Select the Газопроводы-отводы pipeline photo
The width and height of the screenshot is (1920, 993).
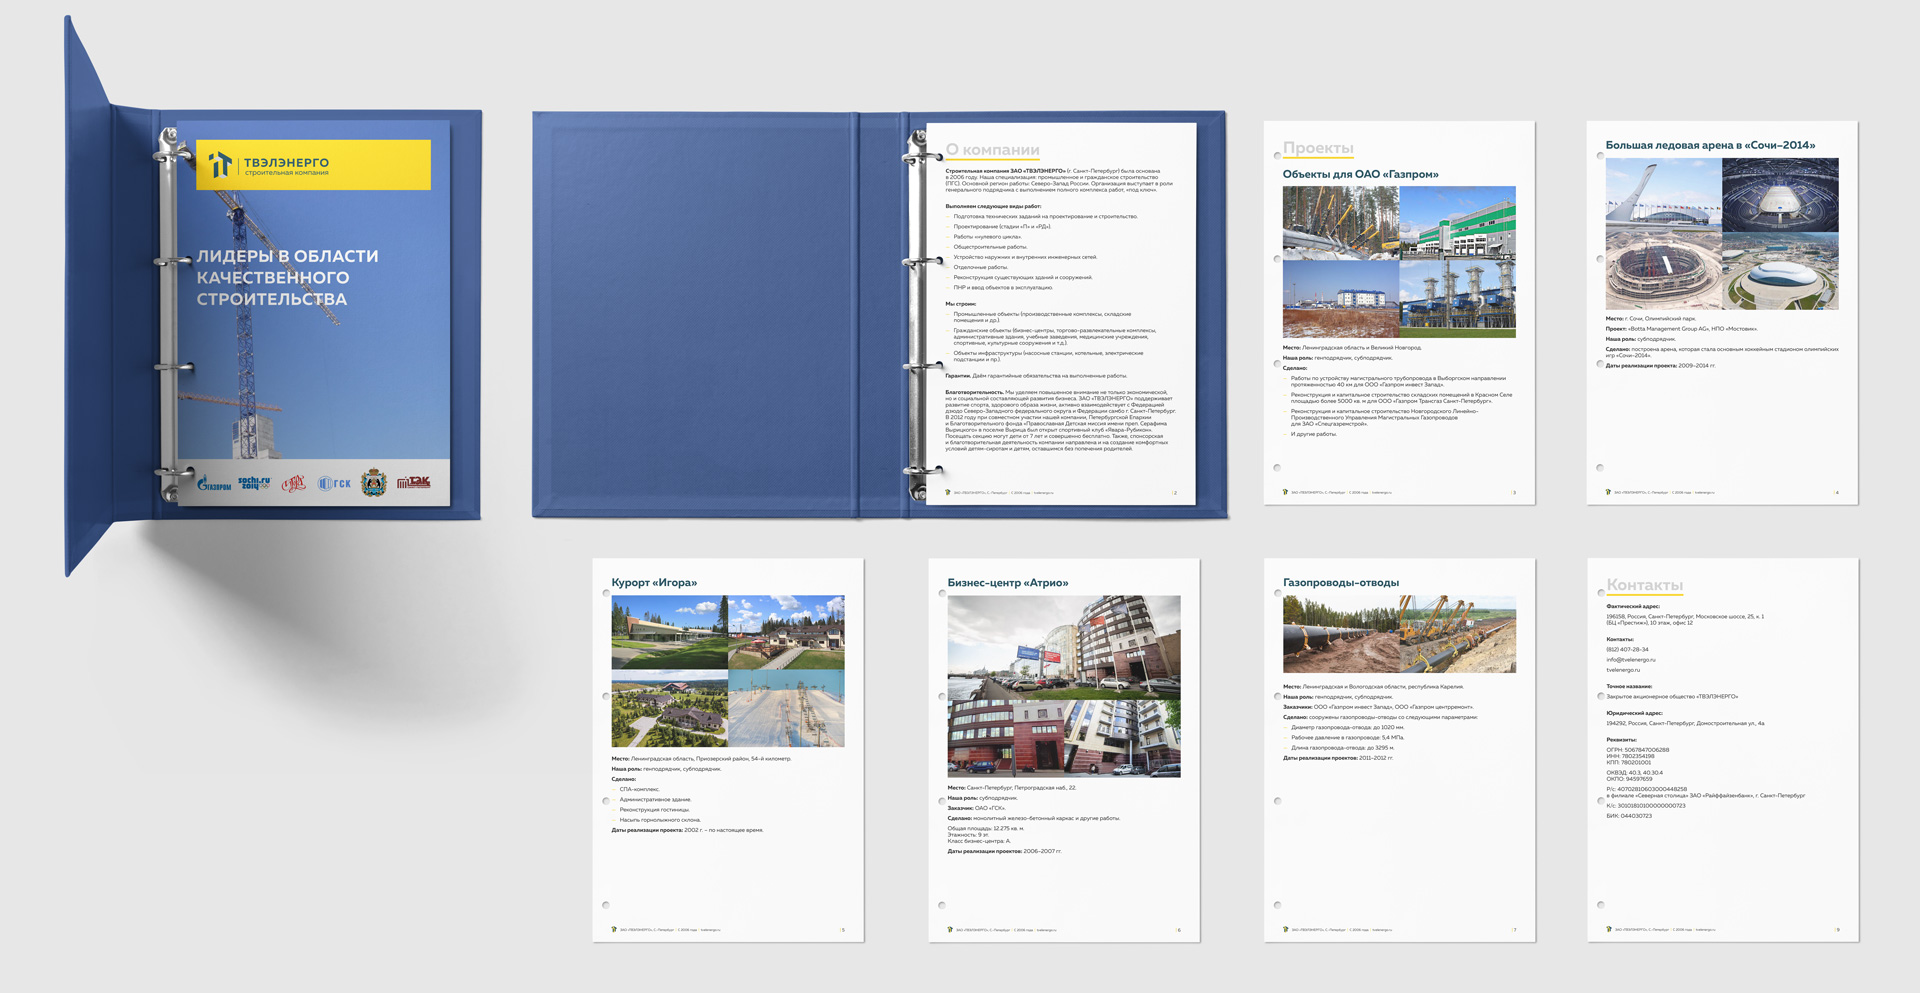(1399, 634)
